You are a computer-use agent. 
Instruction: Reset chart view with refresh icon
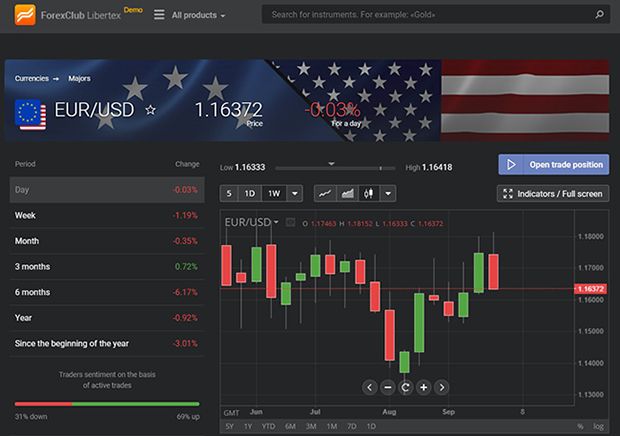tap(406, 387)
